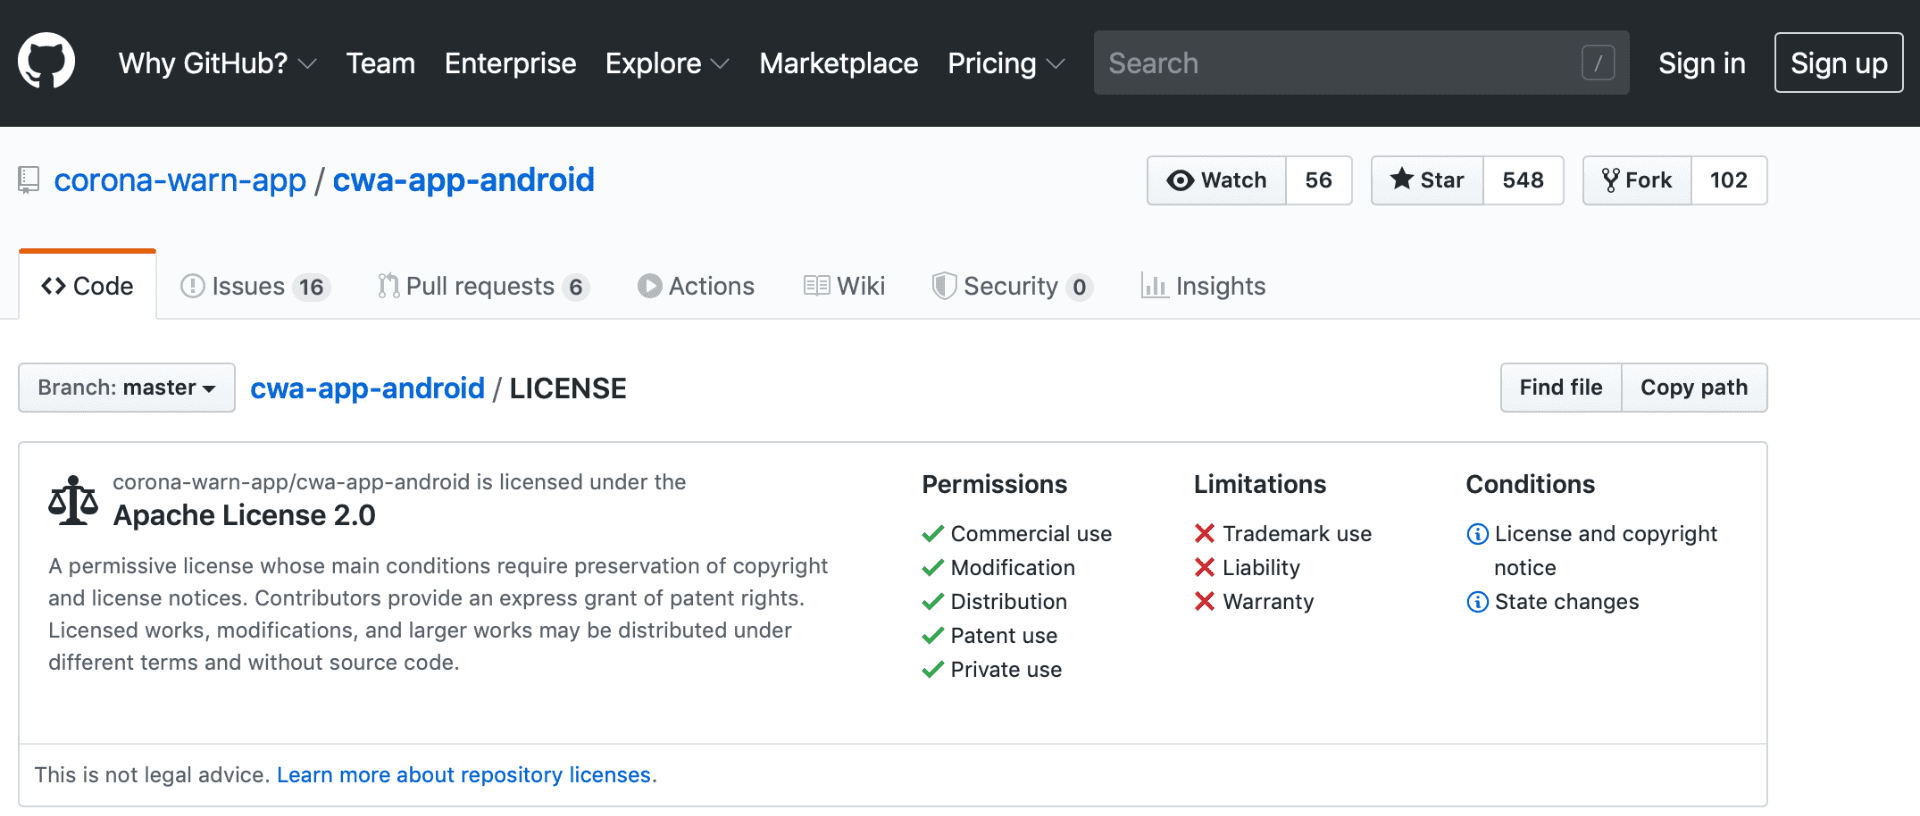Go to the Enterprise page
Image resolution: width=1920 pixels, height=816 pixels.
click(x=510, y=63)
